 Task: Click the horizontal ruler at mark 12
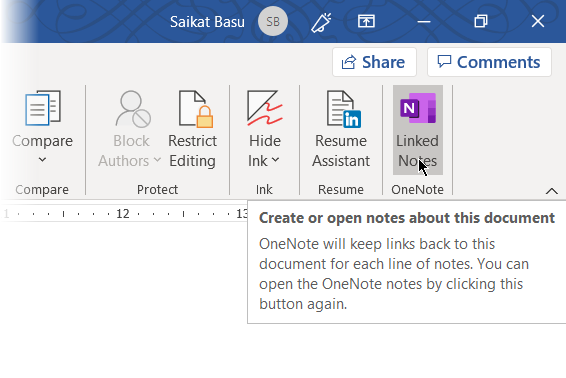(123, 214)
